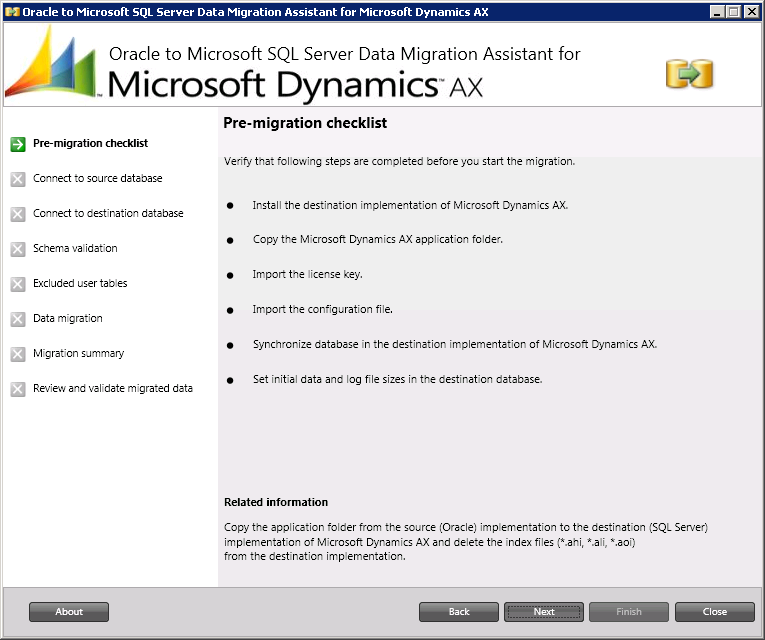This screenshot has height=640, width=765.
Task: Click the X icon beside Schema validation
Action: 18,249
